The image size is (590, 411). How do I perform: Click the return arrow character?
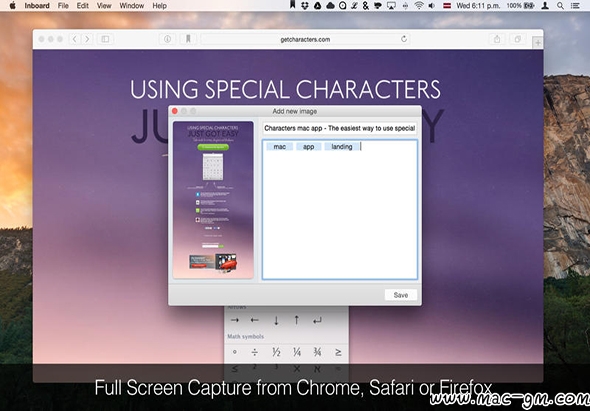[318, 321]
